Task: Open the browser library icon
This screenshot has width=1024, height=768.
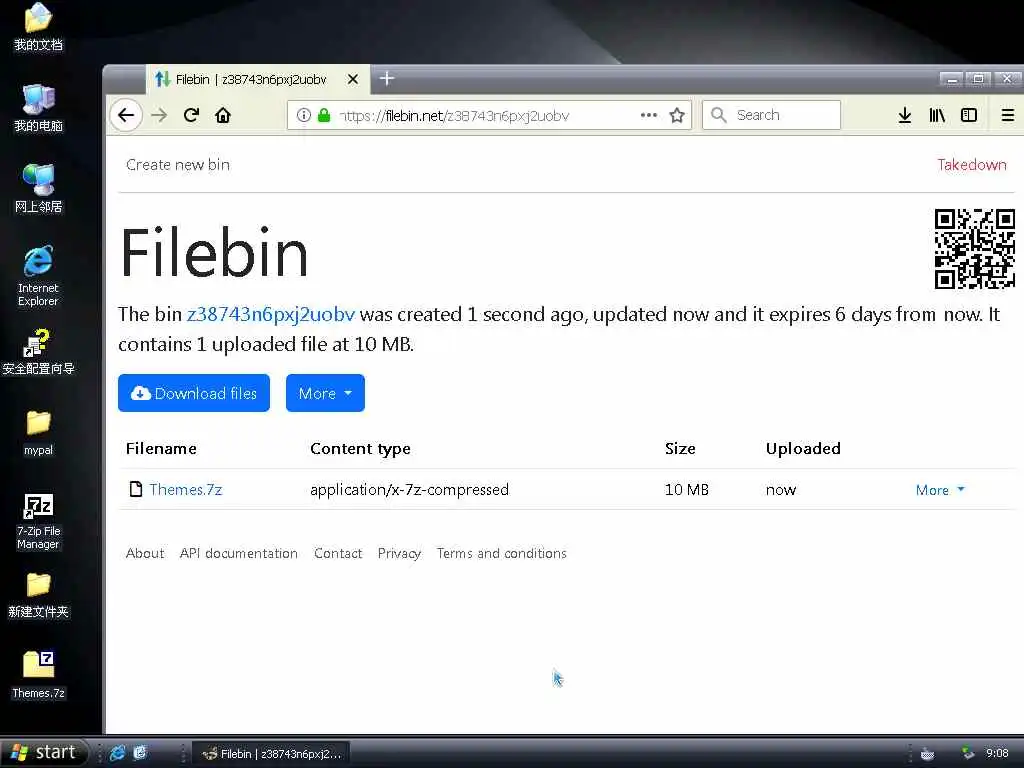Action: pos(937,116)
